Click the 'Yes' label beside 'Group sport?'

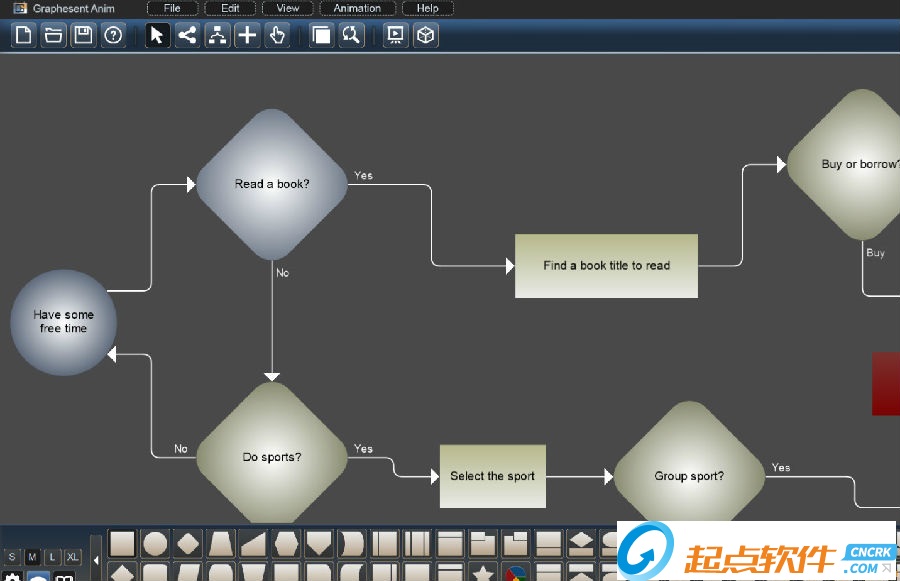pyautogui.click(x=781, y=467)
